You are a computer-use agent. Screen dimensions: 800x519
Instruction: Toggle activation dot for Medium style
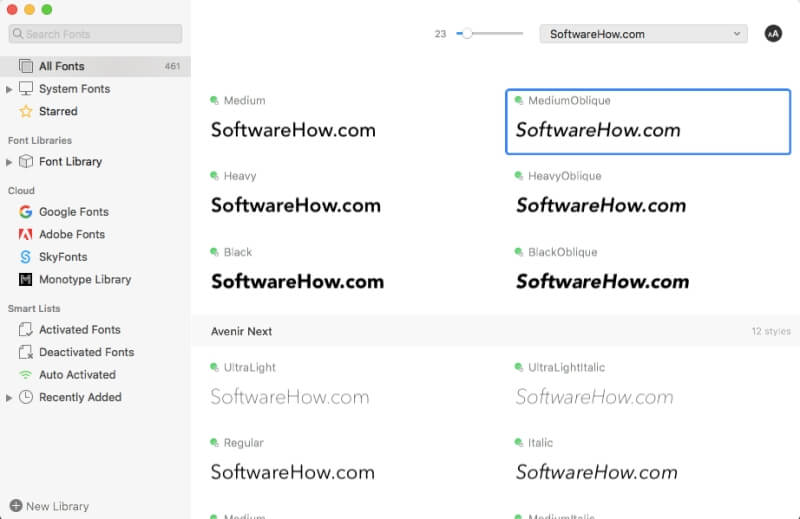tap(214, 100)
